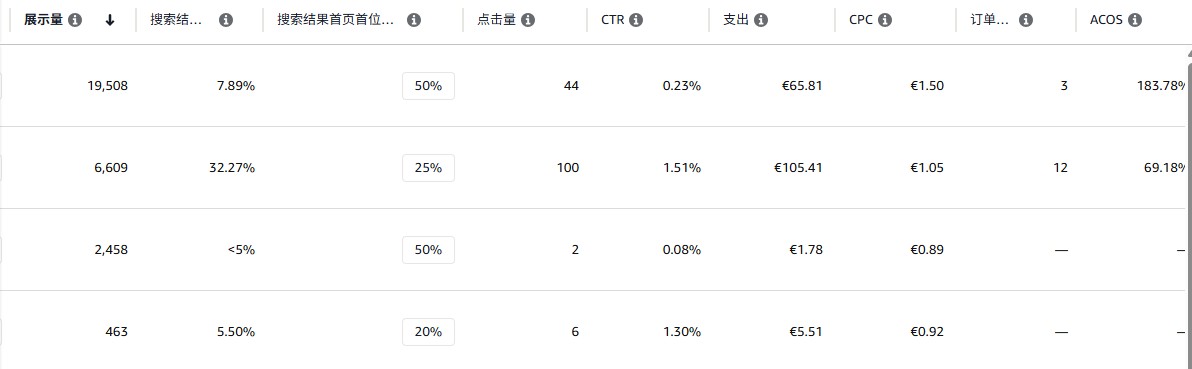Show the CTR info tooltip icon
This screenshot has width=1192, height=369.
636,21
